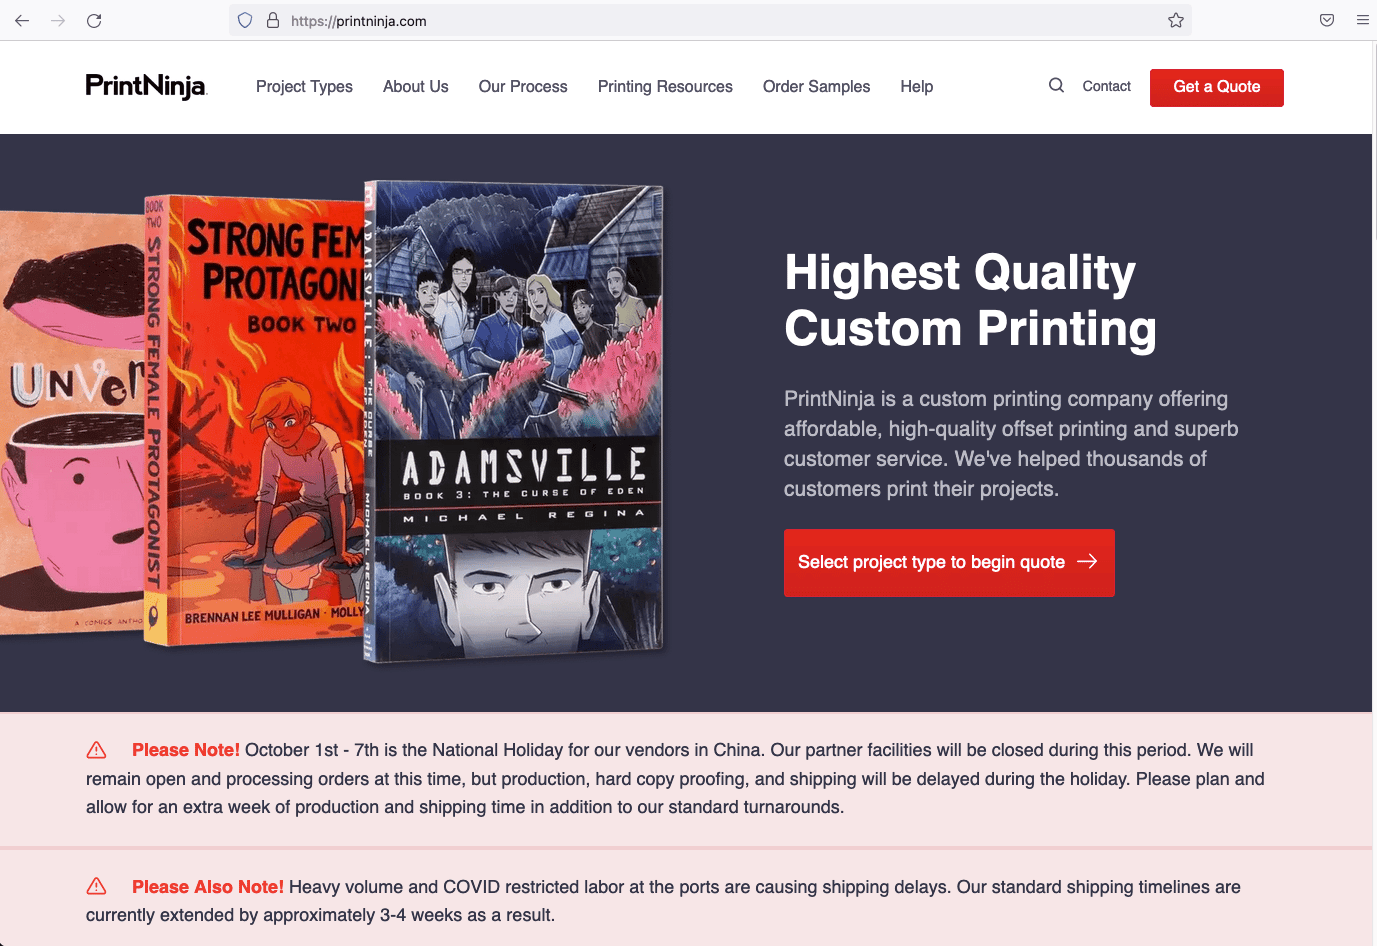1377x946 pixels.
Task: Open the Help menu
Action: click(x=916, y=87)
